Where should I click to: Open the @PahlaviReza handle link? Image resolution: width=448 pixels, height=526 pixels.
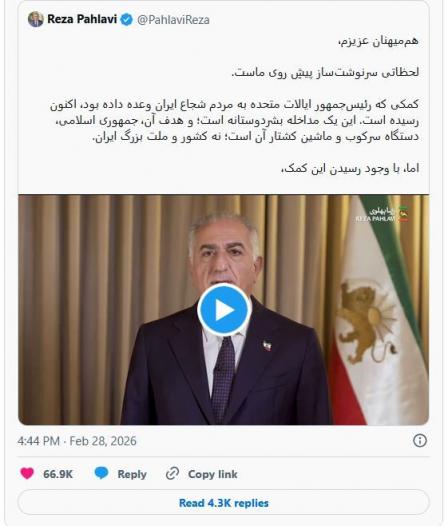click(173, 20)
